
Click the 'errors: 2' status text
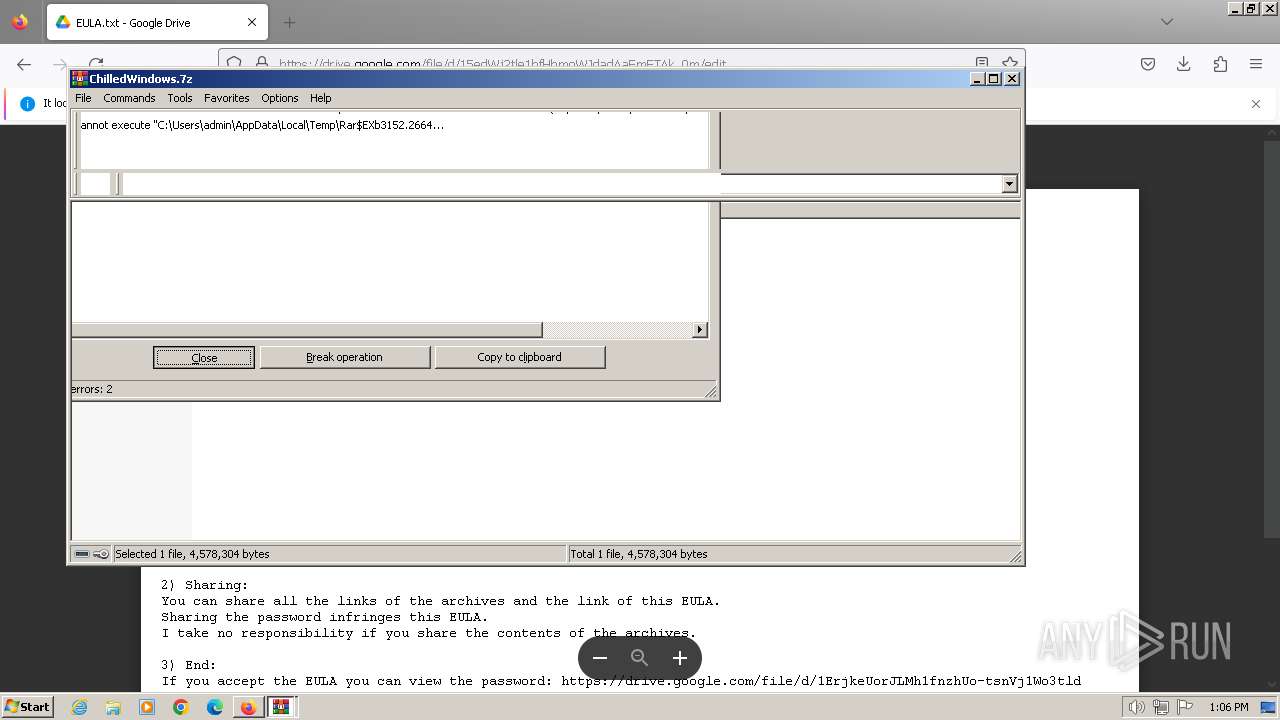[92, 389]
